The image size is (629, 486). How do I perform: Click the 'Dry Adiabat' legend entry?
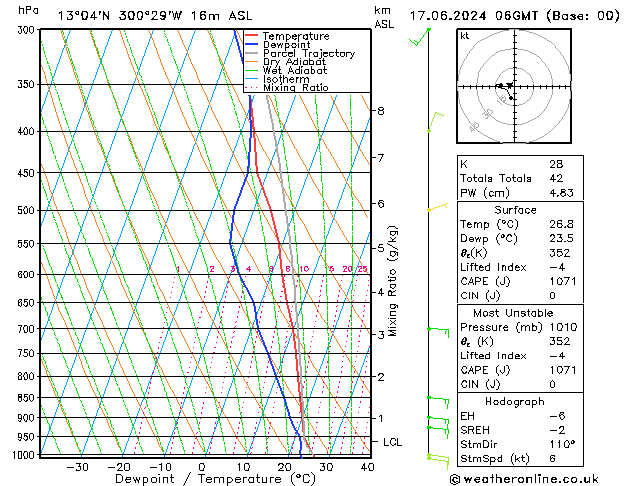coord(294,62)
